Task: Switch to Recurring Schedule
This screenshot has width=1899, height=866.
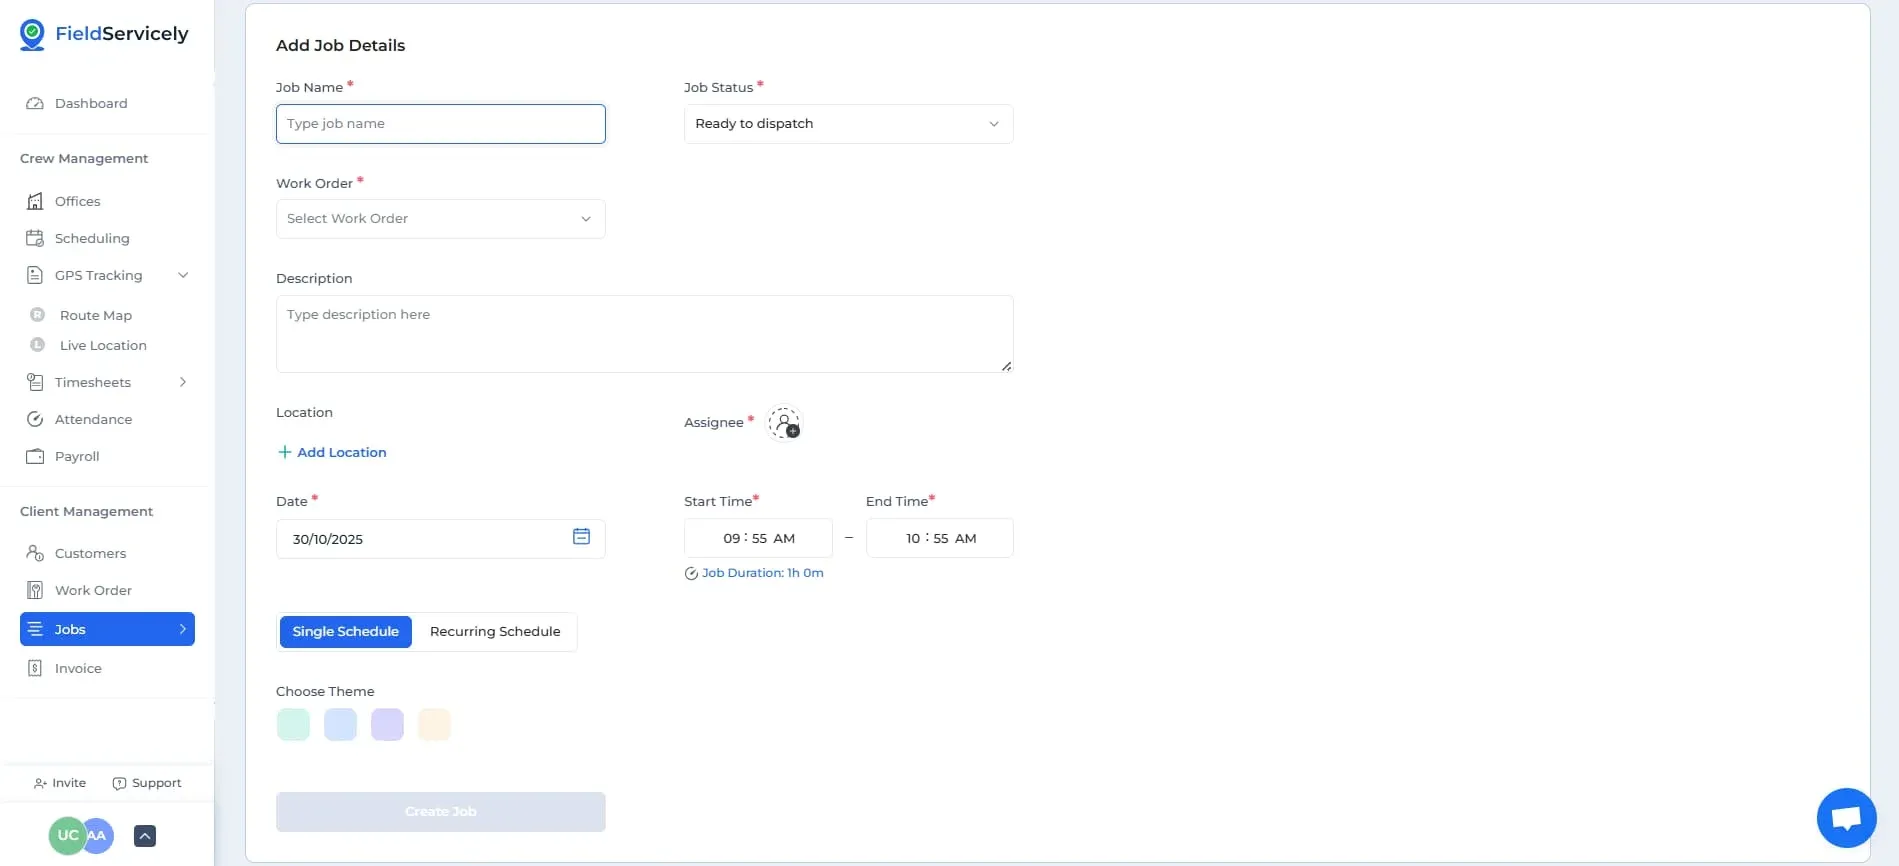Action: click(495, 632)
